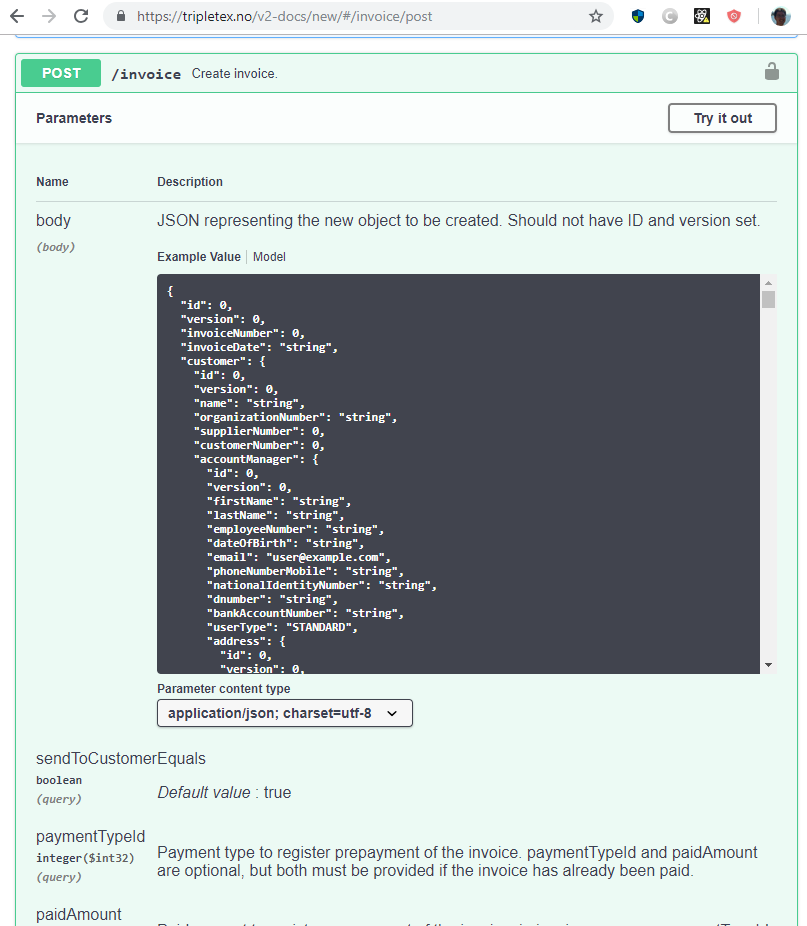Bookmark this page using the star icon

point(595,16)
